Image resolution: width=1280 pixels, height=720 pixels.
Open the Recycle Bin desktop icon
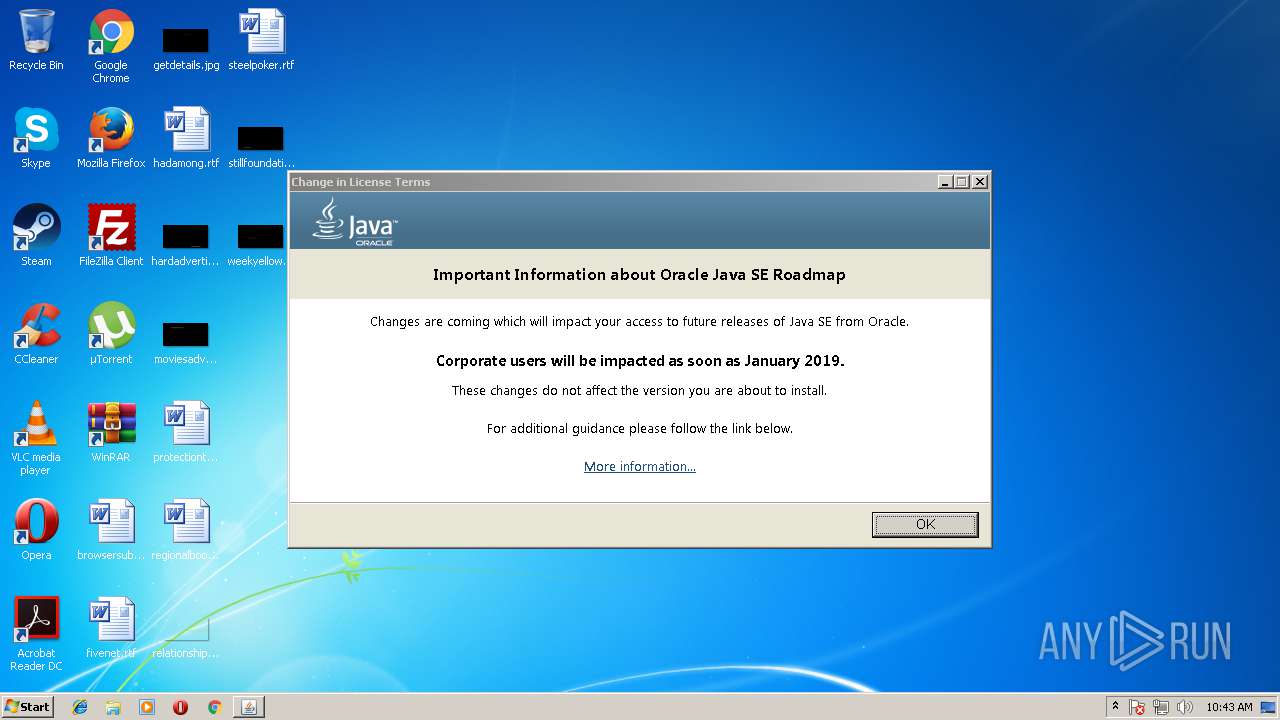[x=36, y=40]
